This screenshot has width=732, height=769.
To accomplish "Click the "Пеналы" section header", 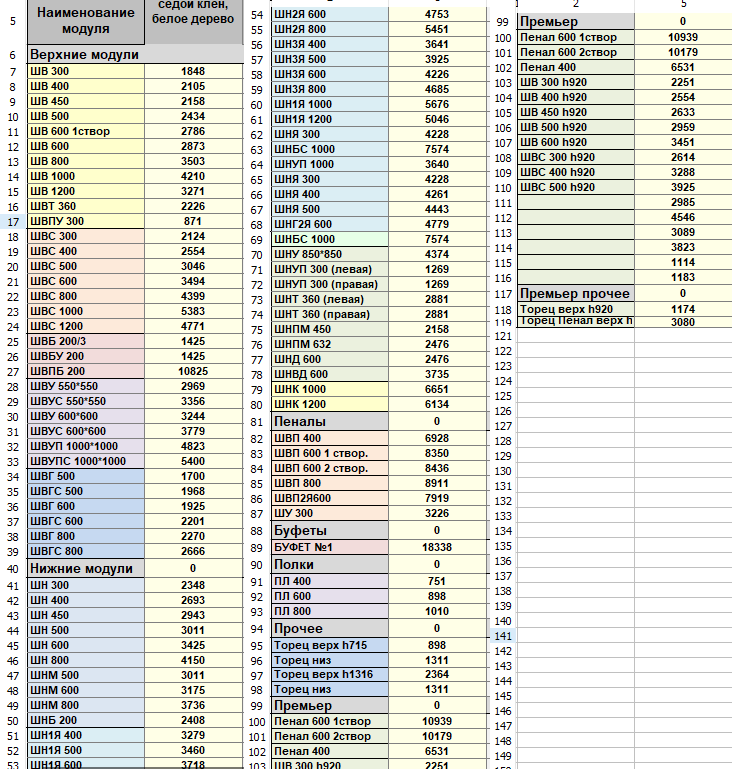I will tap(330, 421).
